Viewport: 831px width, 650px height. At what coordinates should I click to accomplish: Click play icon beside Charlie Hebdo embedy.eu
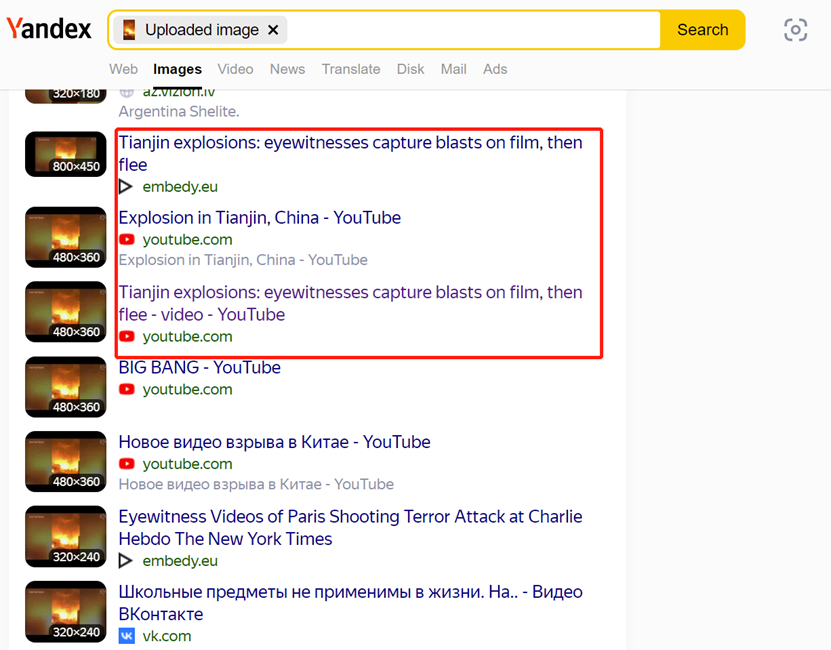[x=126, y=561]
